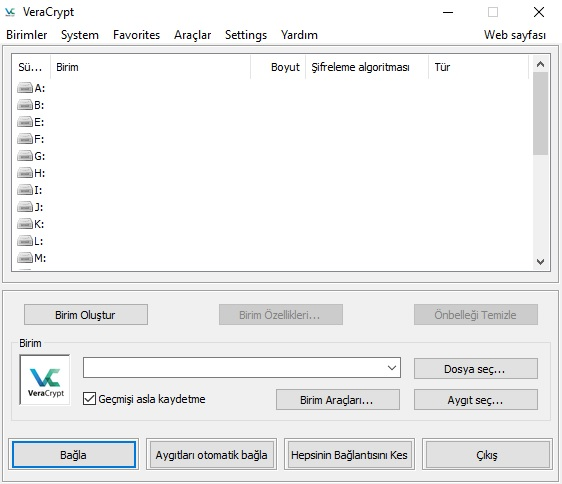Open the Settings menu
Image resolution: width=562 pixels, height=484 pixels.
246,35
